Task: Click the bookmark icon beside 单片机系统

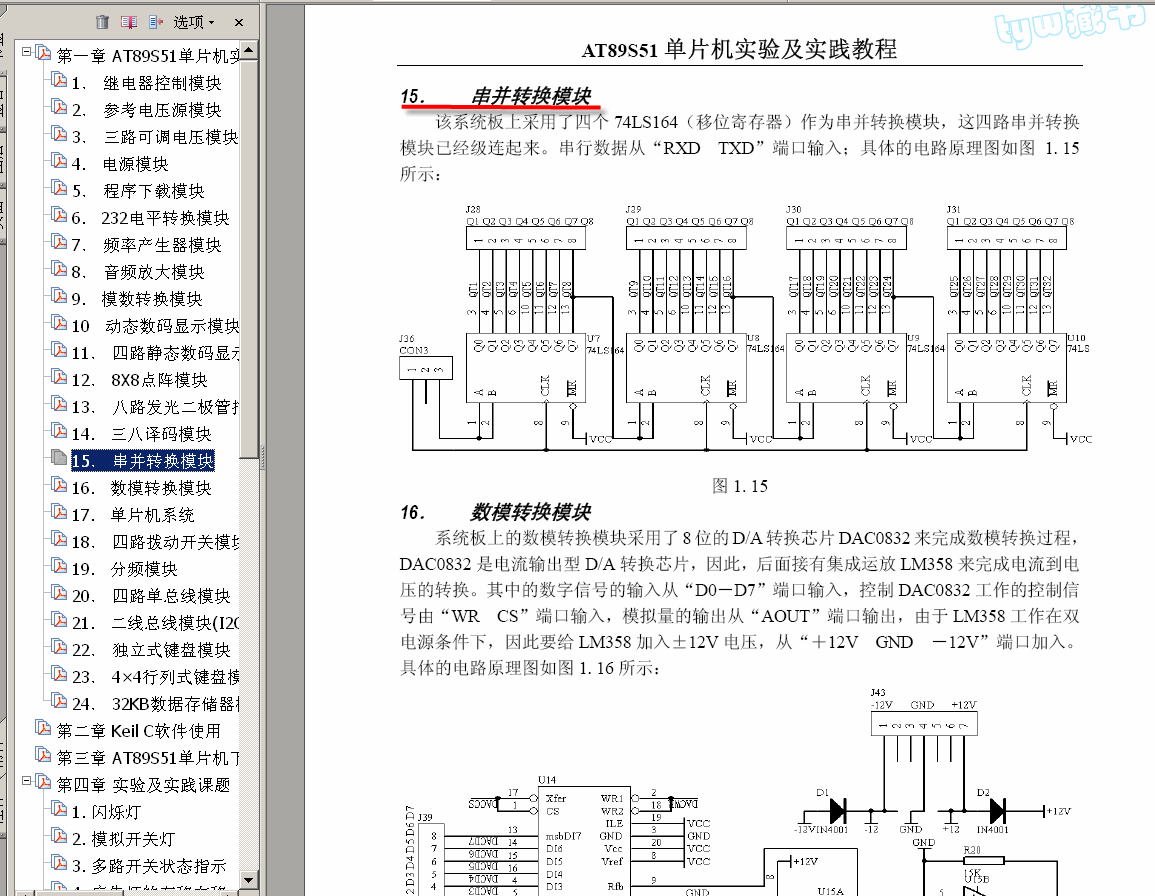Action: 59,512
